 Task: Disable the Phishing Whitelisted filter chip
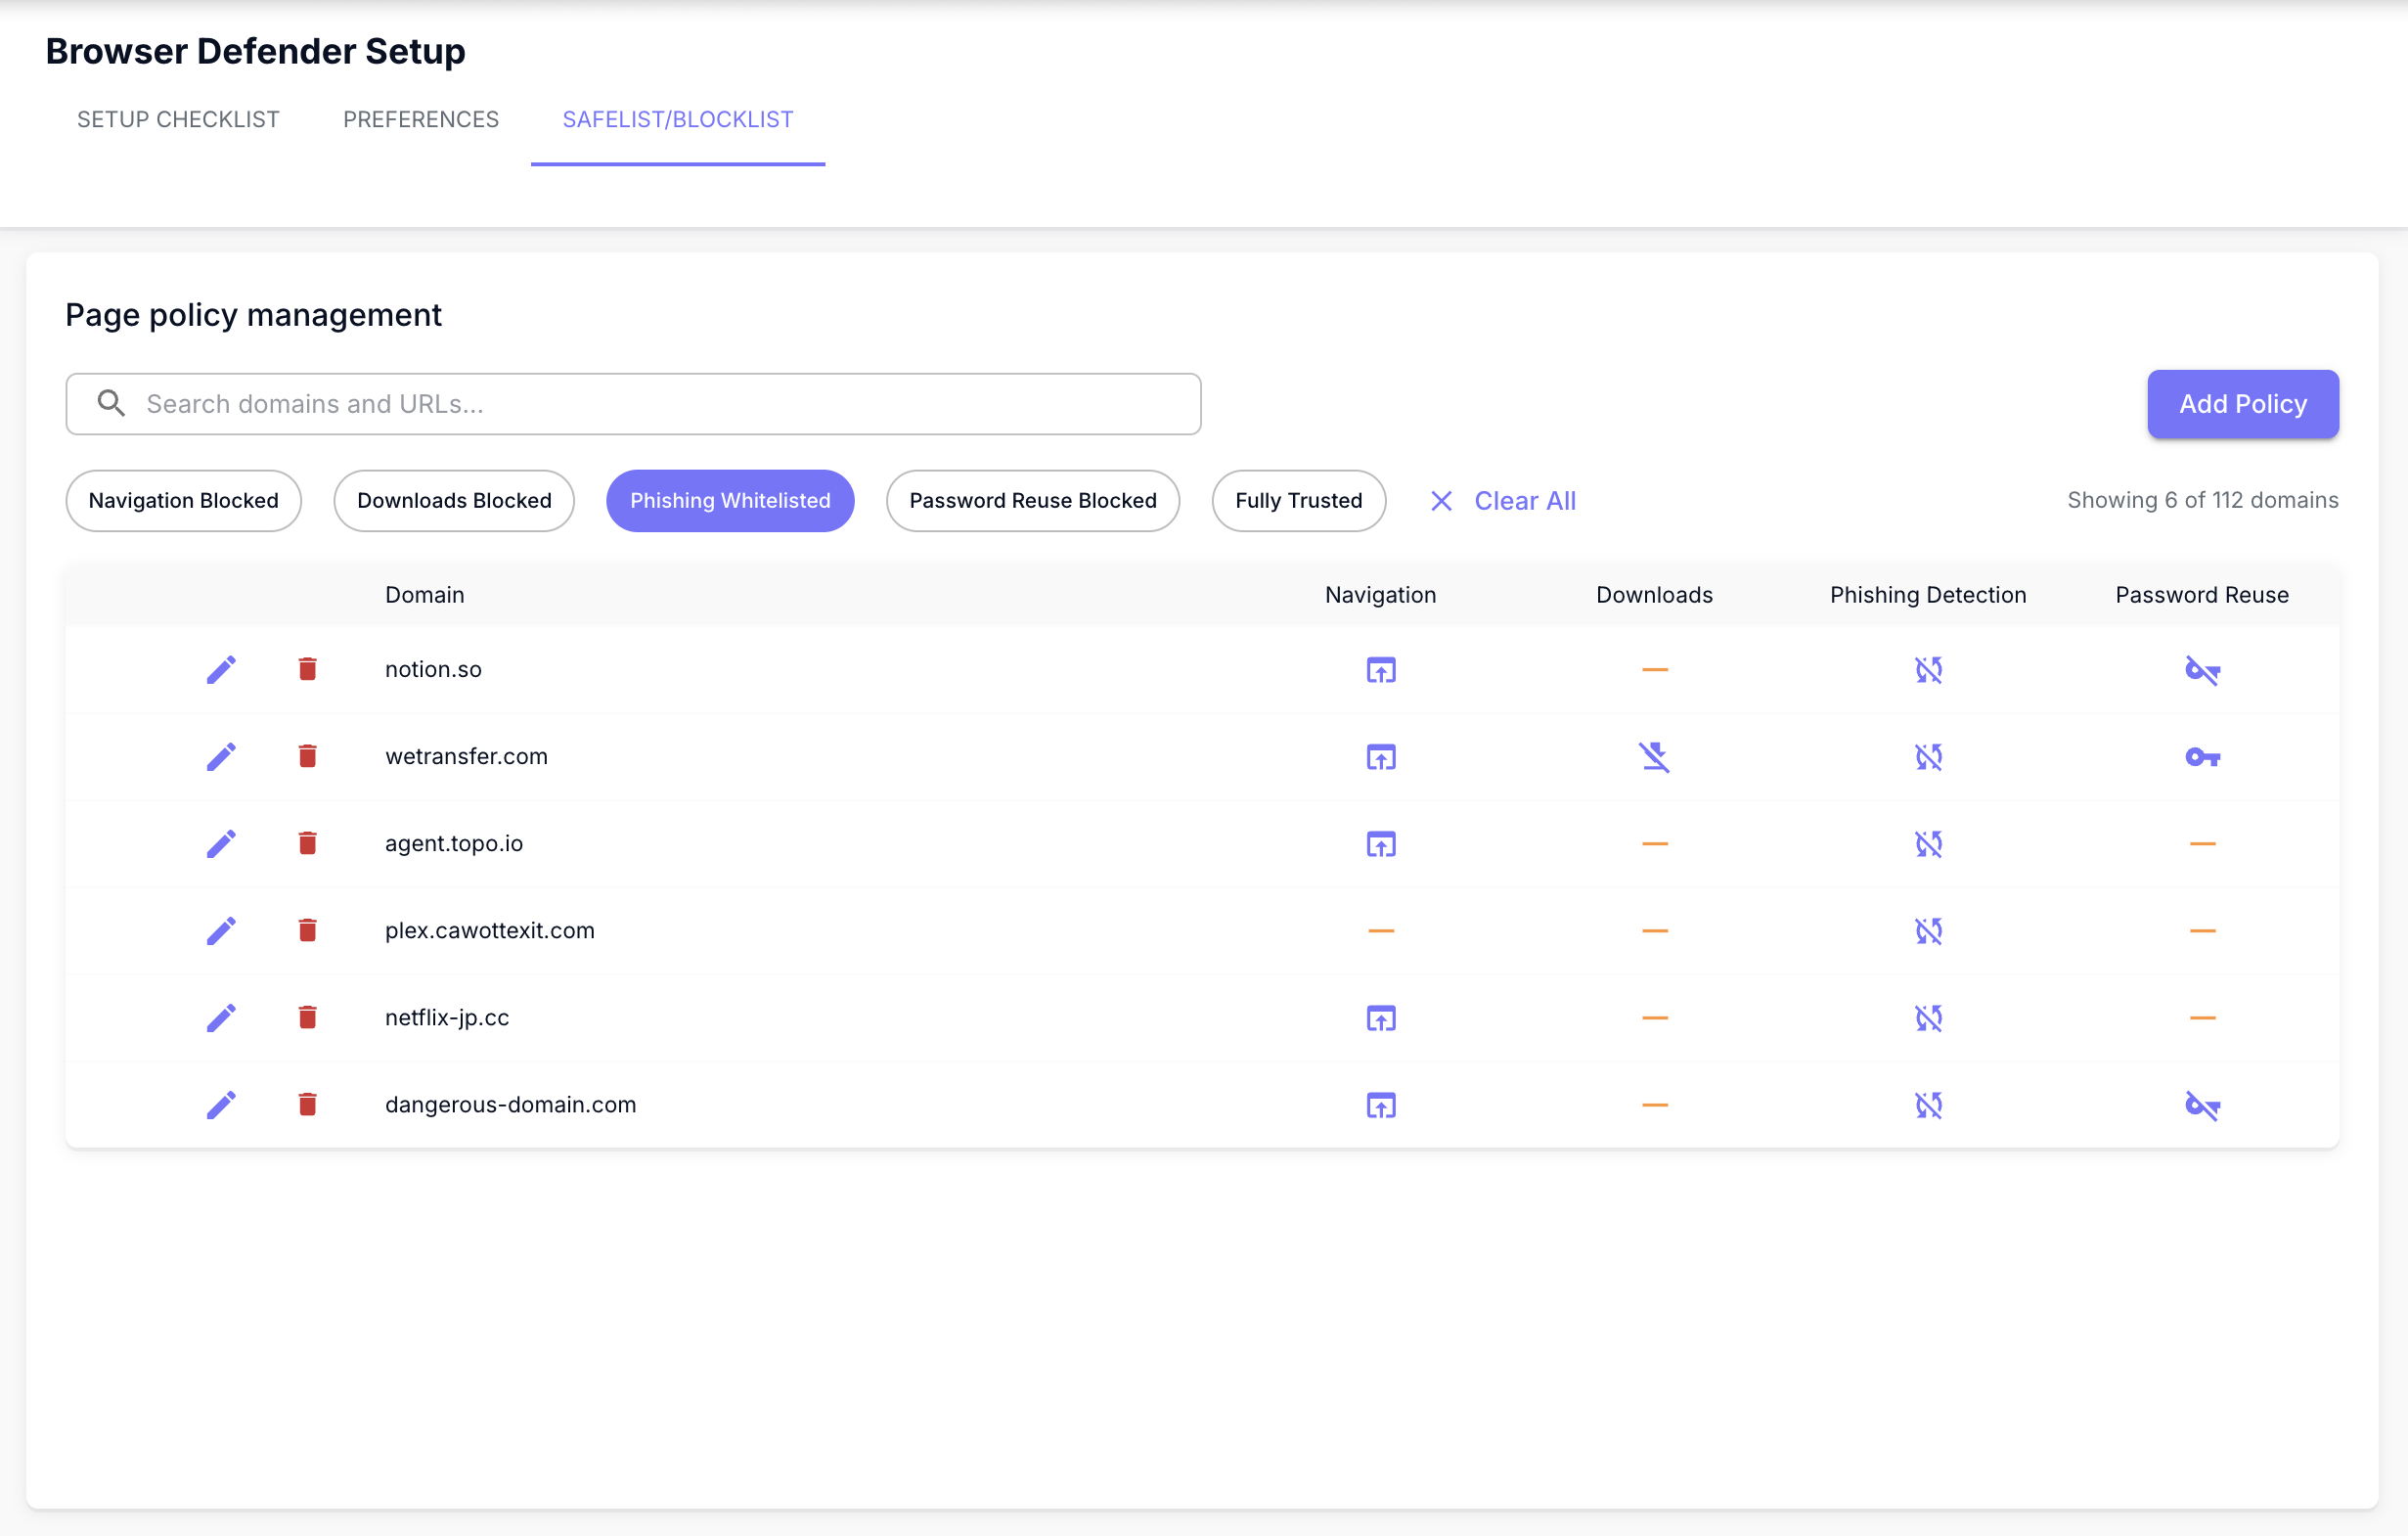click(x=730, y=500)
